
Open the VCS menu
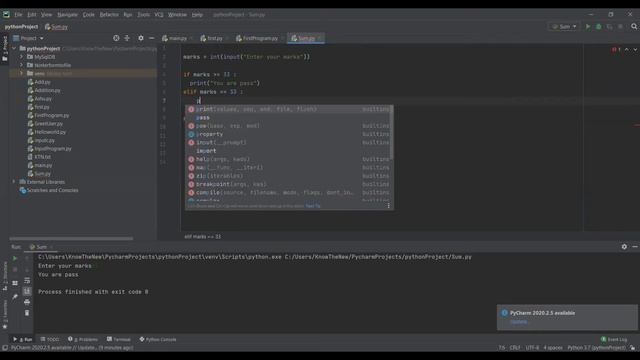tap(159, 14)
